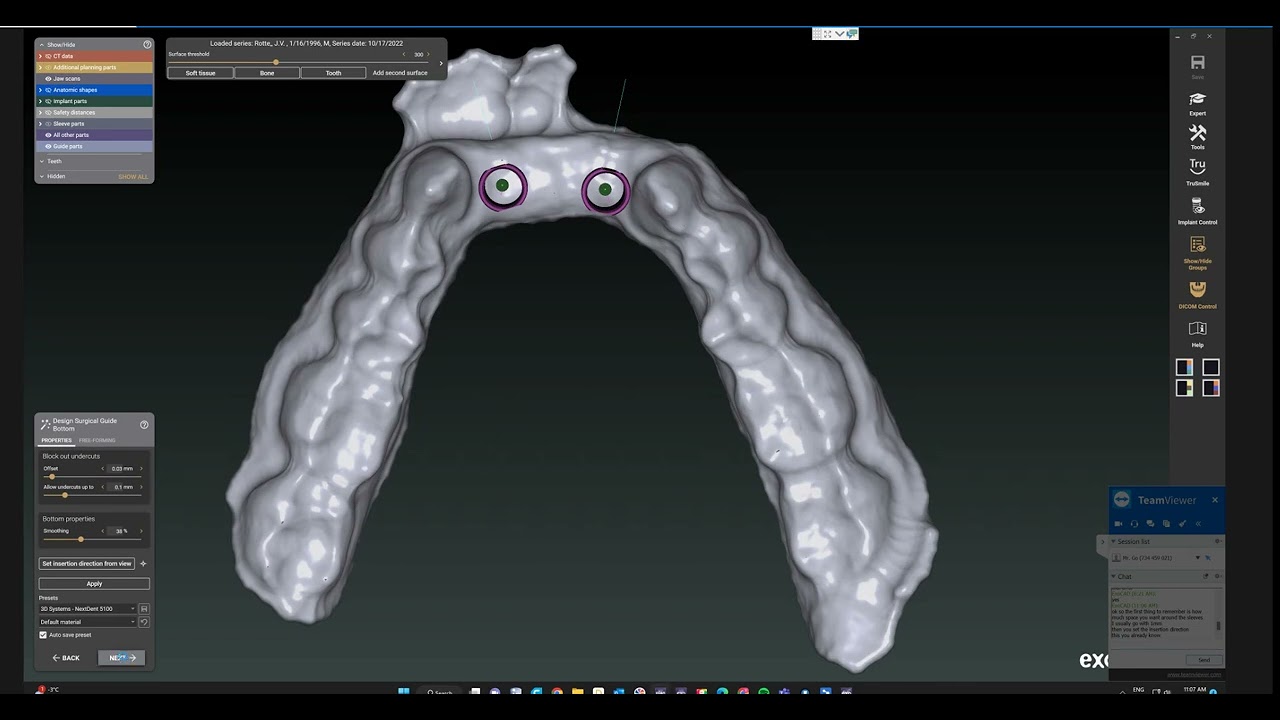Open the Default material dropdown
Screen dimensions: 1280x720
point(87,622)
